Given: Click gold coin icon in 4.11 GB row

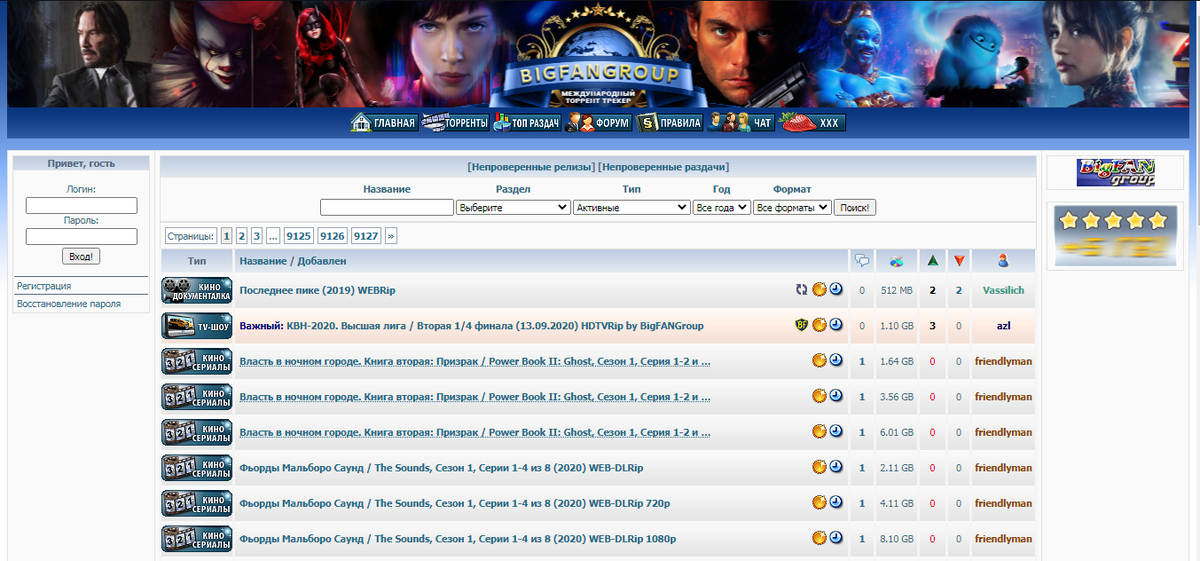Looking at the screenshot, I should click(819, 503).
